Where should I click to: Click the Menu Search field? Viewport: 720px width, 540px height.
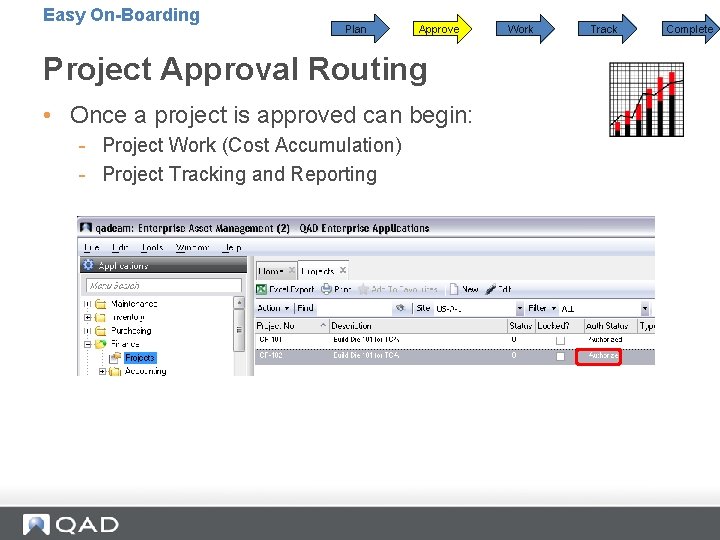164,286
